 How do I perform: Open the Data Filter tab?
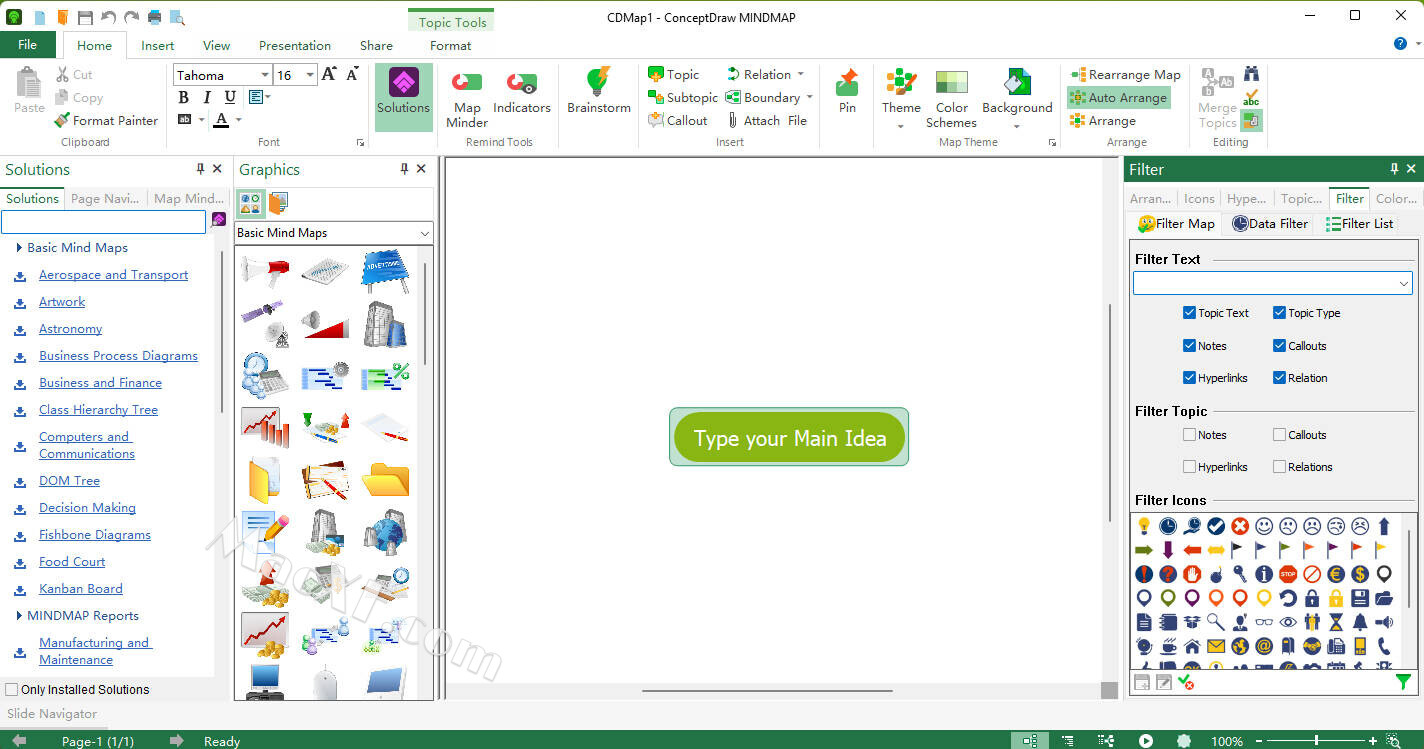click(x=1270, y=224)
